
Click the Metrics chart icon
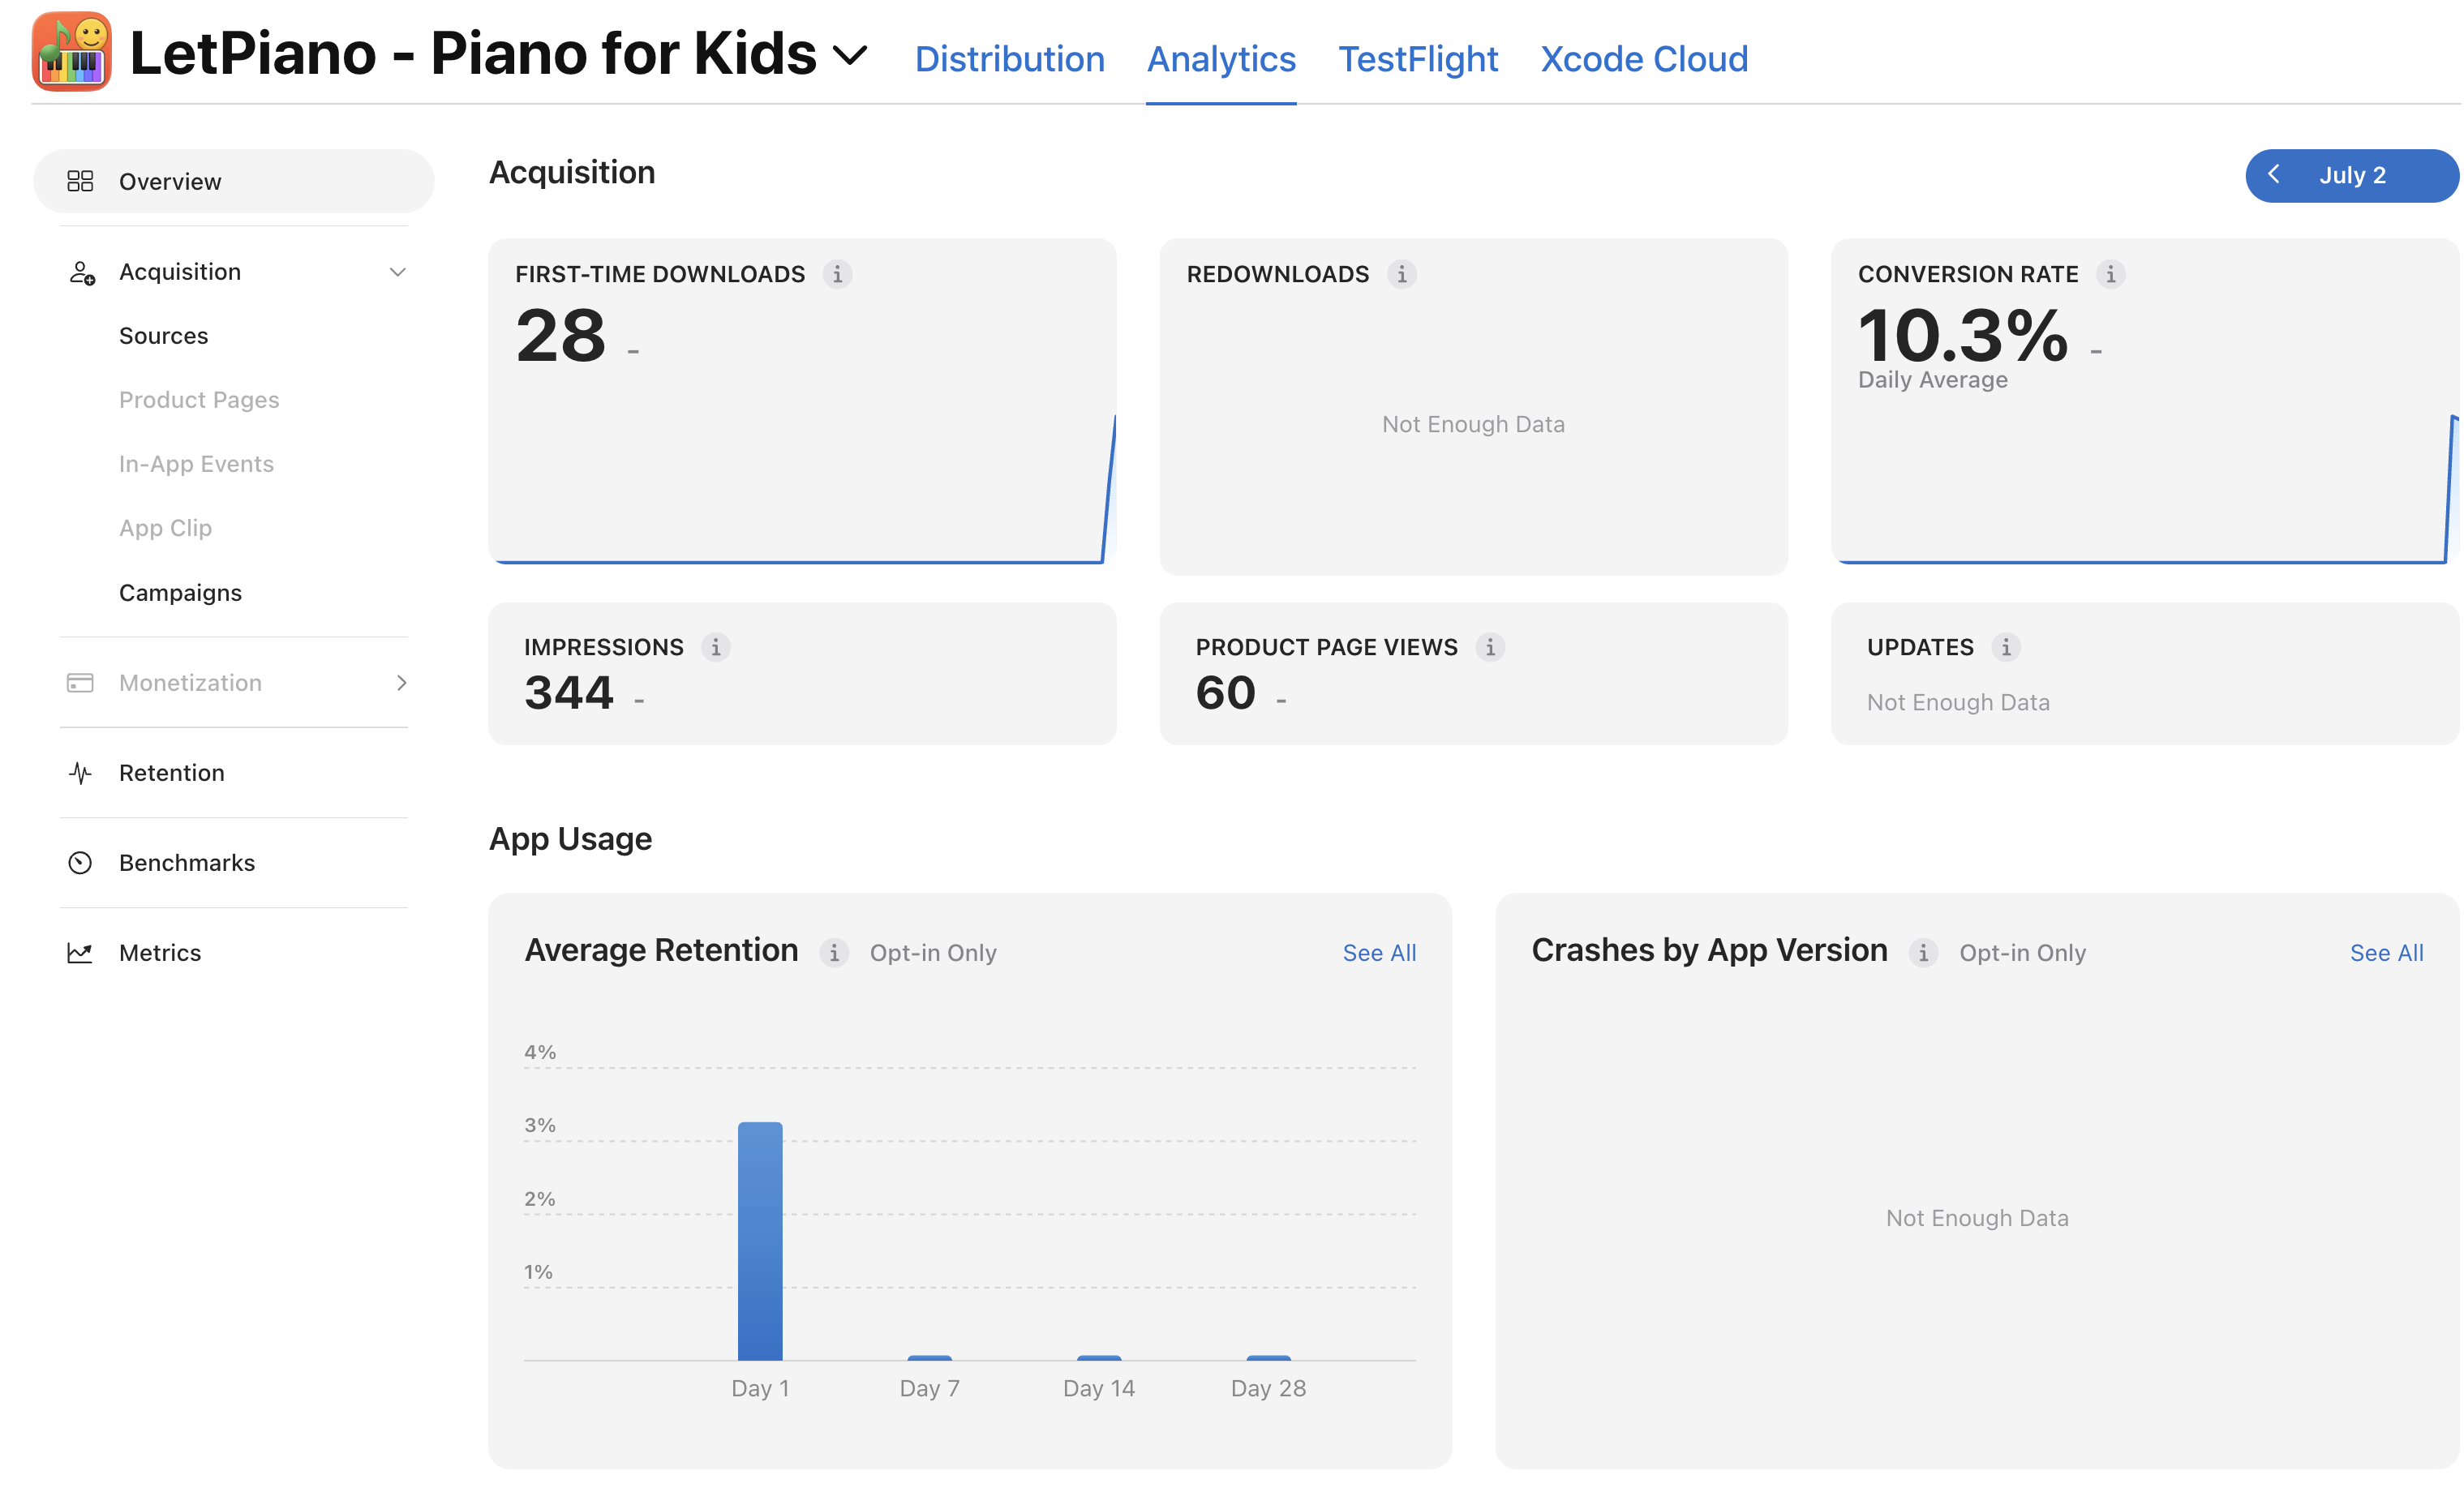pos(80,953)
